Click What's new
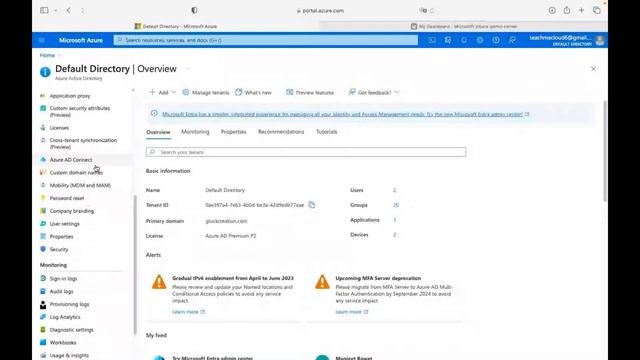Image resolution: width=640 pixels, height=360 pixels. click(x=253, y=93)
